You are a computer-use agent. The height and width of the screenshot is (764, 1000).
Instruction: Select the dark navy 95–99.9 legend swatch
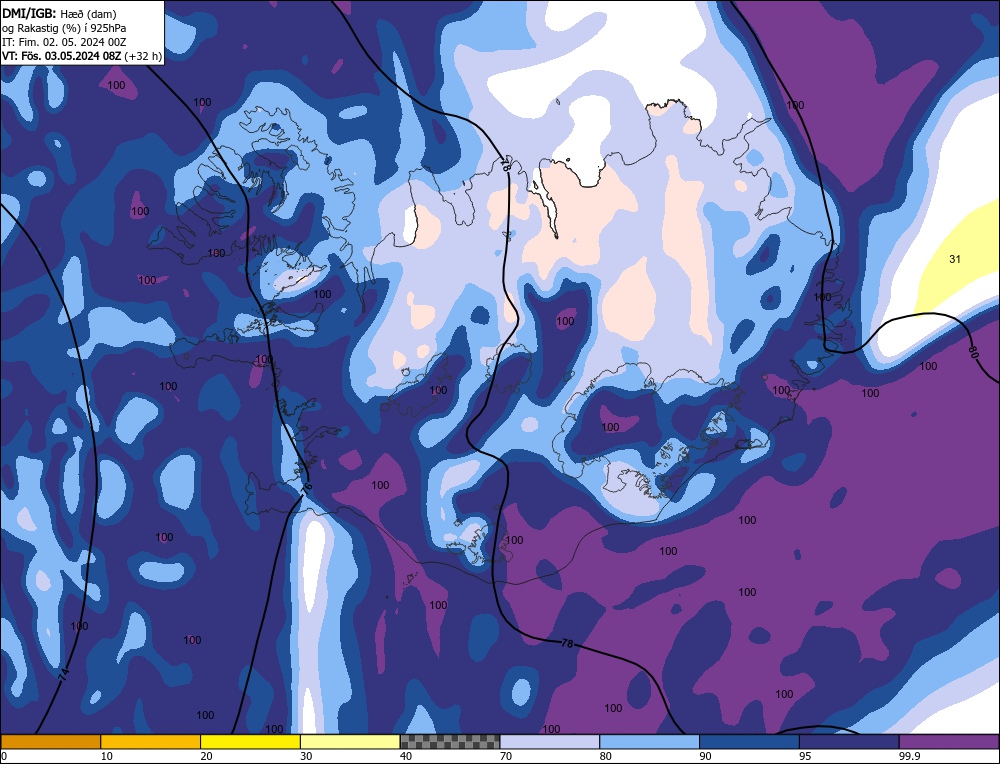coord(849,741)
